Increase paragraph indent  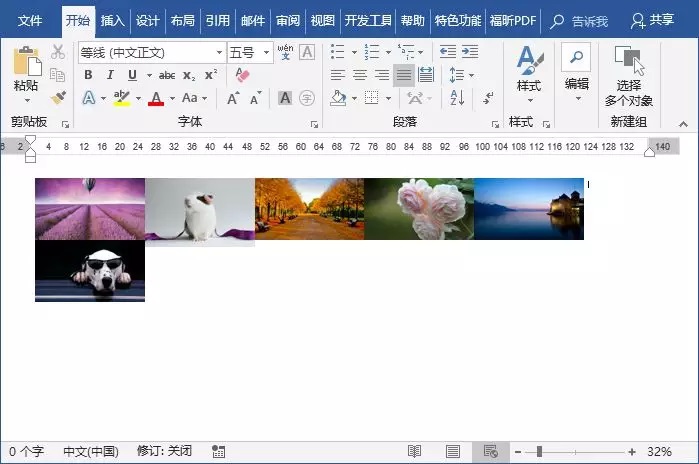click(470, 52)
